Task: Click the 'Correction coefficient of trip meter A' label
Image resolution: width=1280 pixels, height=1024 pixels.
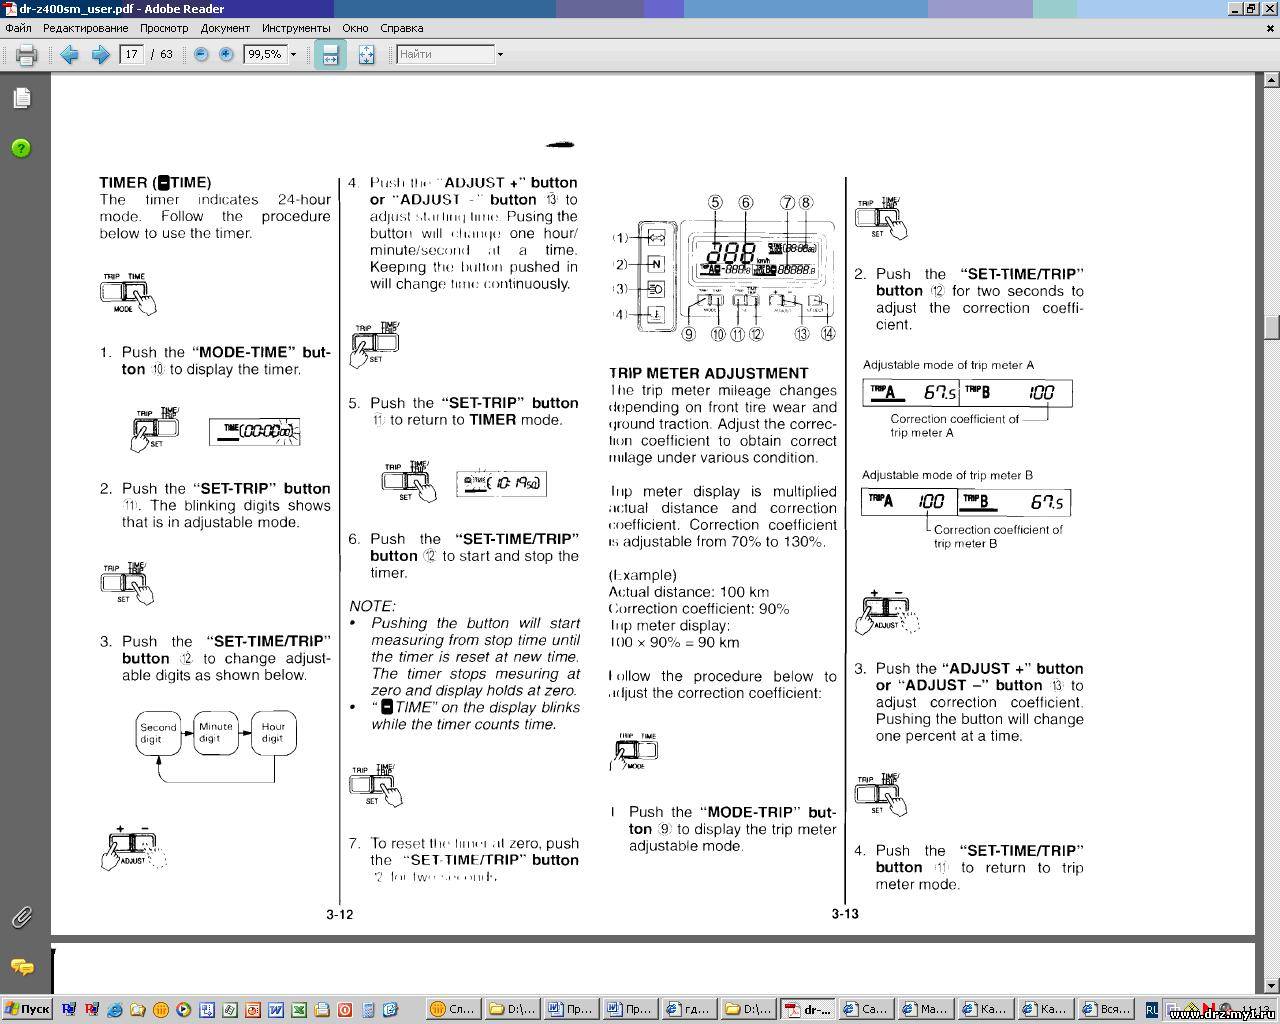Action: pyautogui.click(x=954, y=426)
